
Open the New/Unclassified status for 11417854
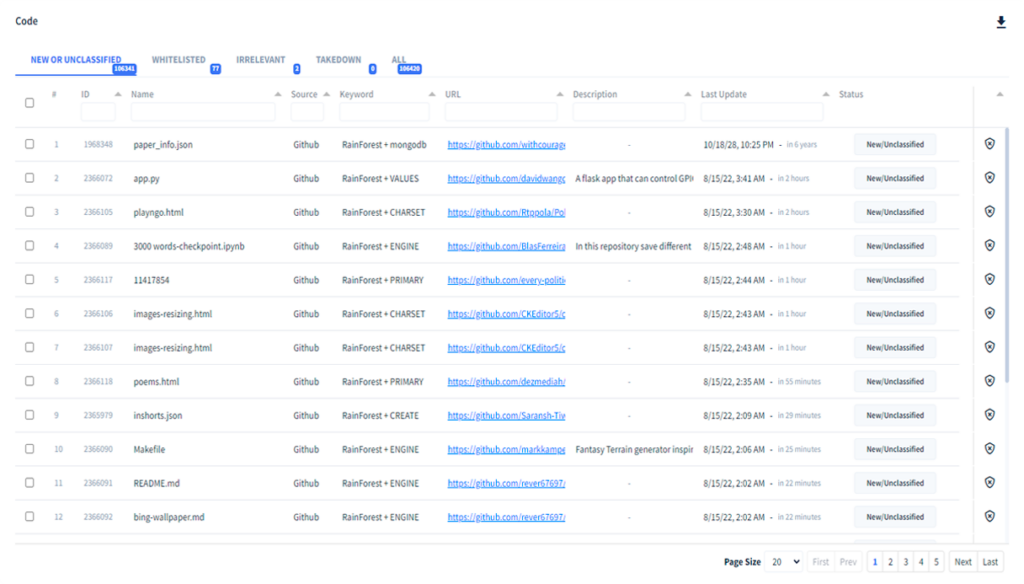[x=894, y=280]
